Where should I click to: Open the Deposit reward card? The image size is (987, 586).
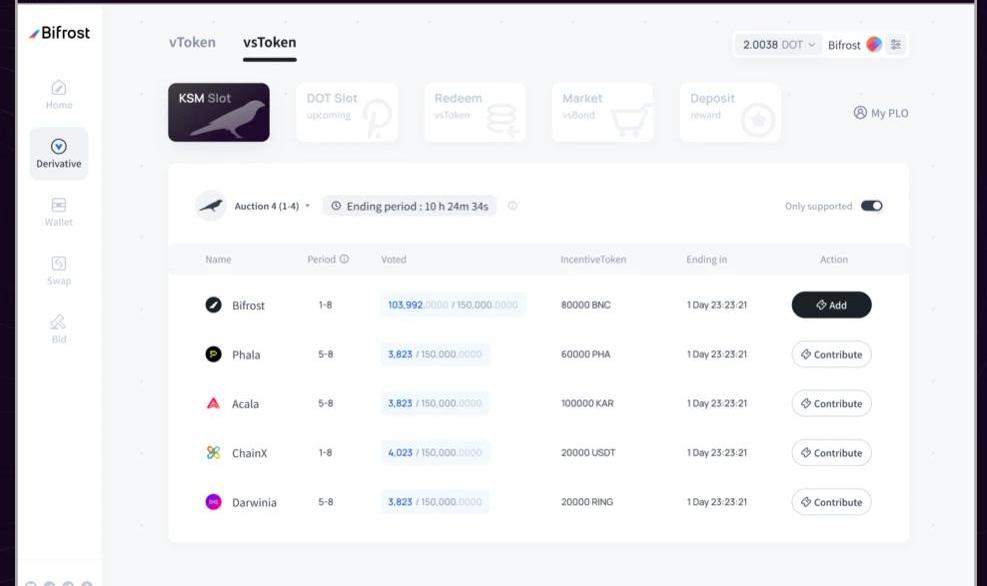(x=730, y=112)
